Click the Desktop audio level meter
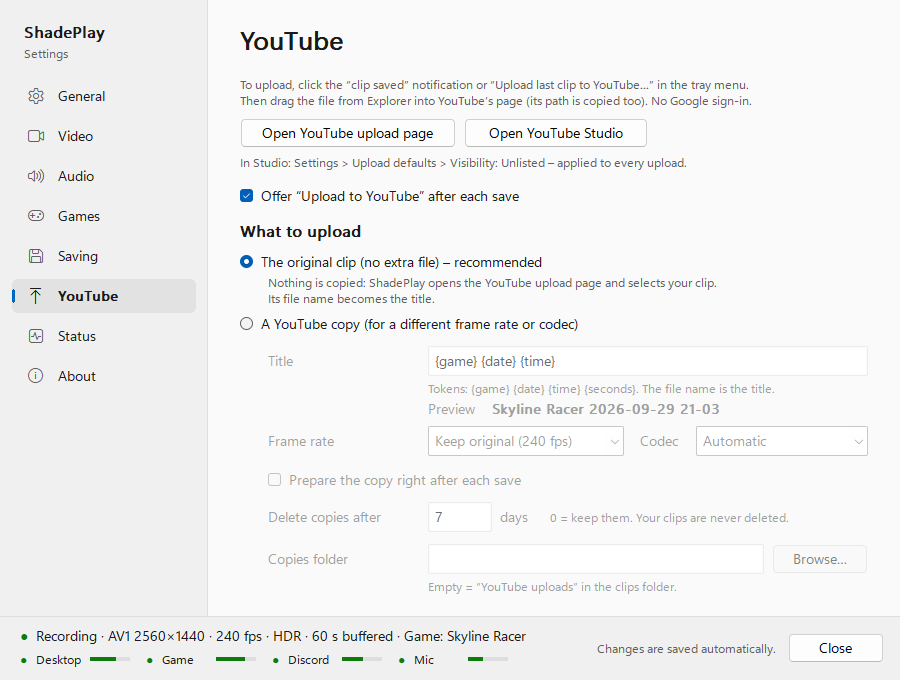Image resolution: width=900 pixels, height=680 pixels. coord(110,659)
